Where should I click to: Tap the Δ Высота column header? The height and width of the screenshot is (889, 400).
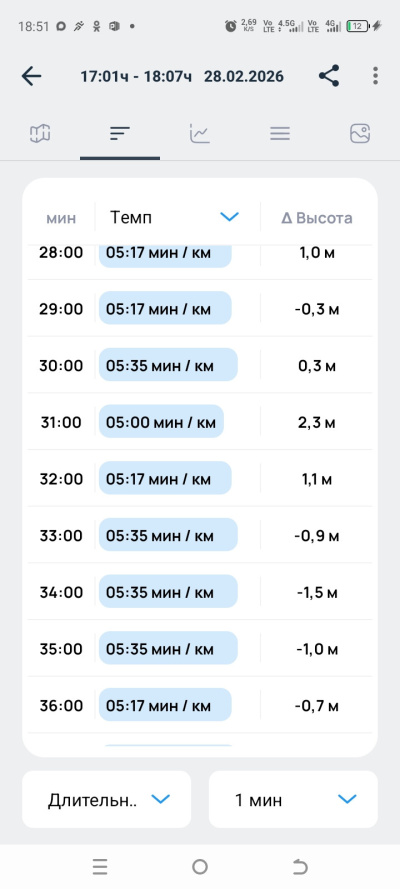point(317,218)
